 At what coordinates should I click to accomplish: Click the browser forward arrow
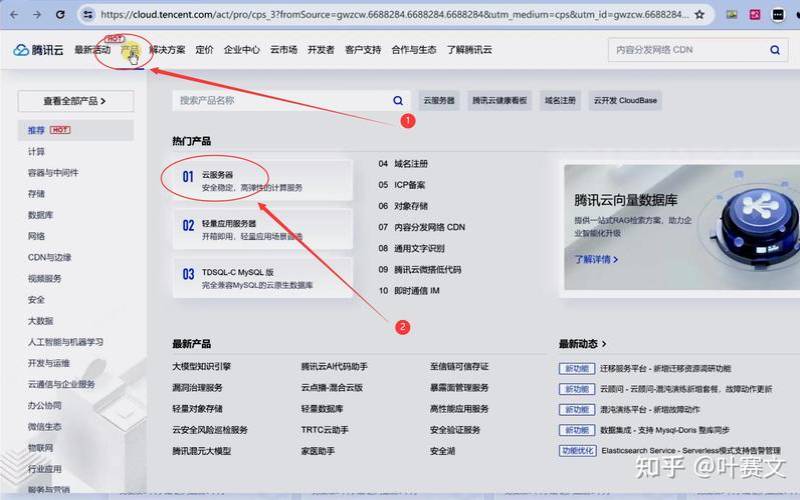pos(37,14)
